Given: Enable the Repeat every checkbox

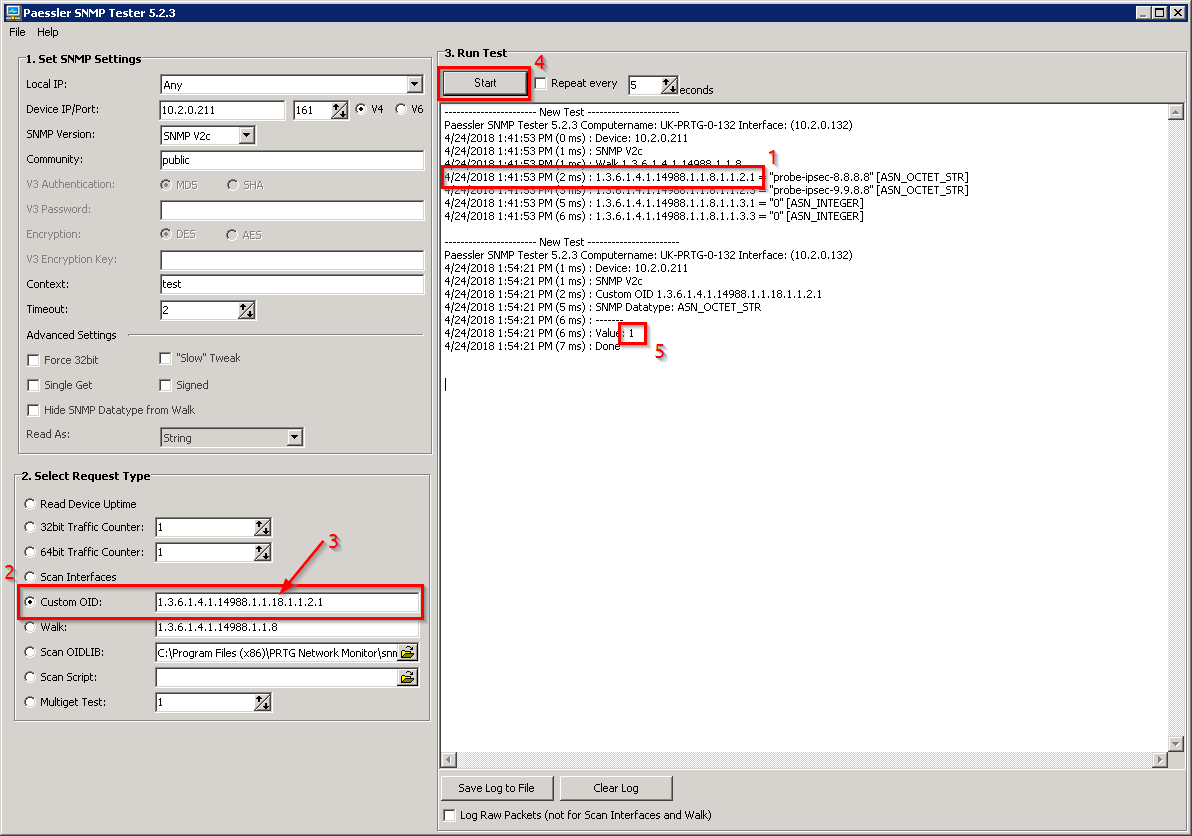Looking at the screenshot, I should coord(541,84).
